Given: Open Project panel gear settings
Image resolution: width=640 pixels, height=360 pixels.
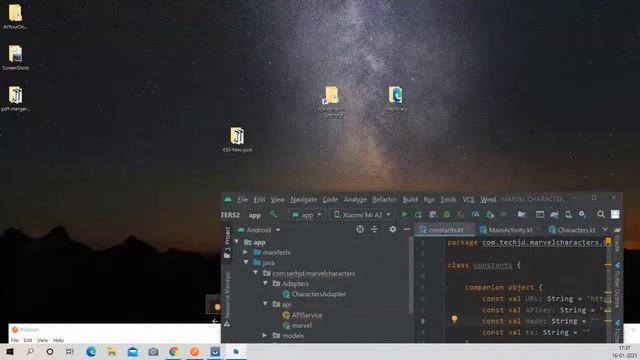Looking at the screenshot, I should click(x=392, y=229).
